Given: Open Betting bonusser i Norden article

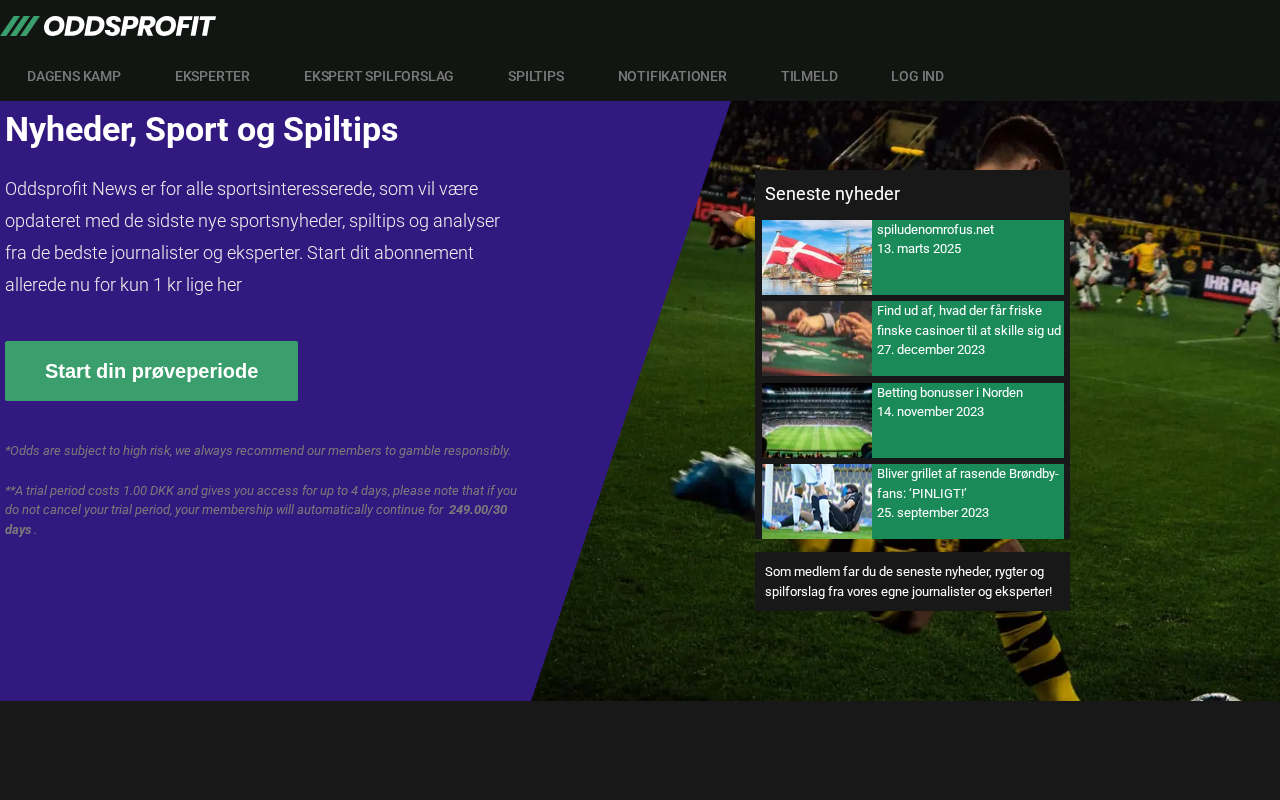Looking at the screenshot, I should coord(950,393).
